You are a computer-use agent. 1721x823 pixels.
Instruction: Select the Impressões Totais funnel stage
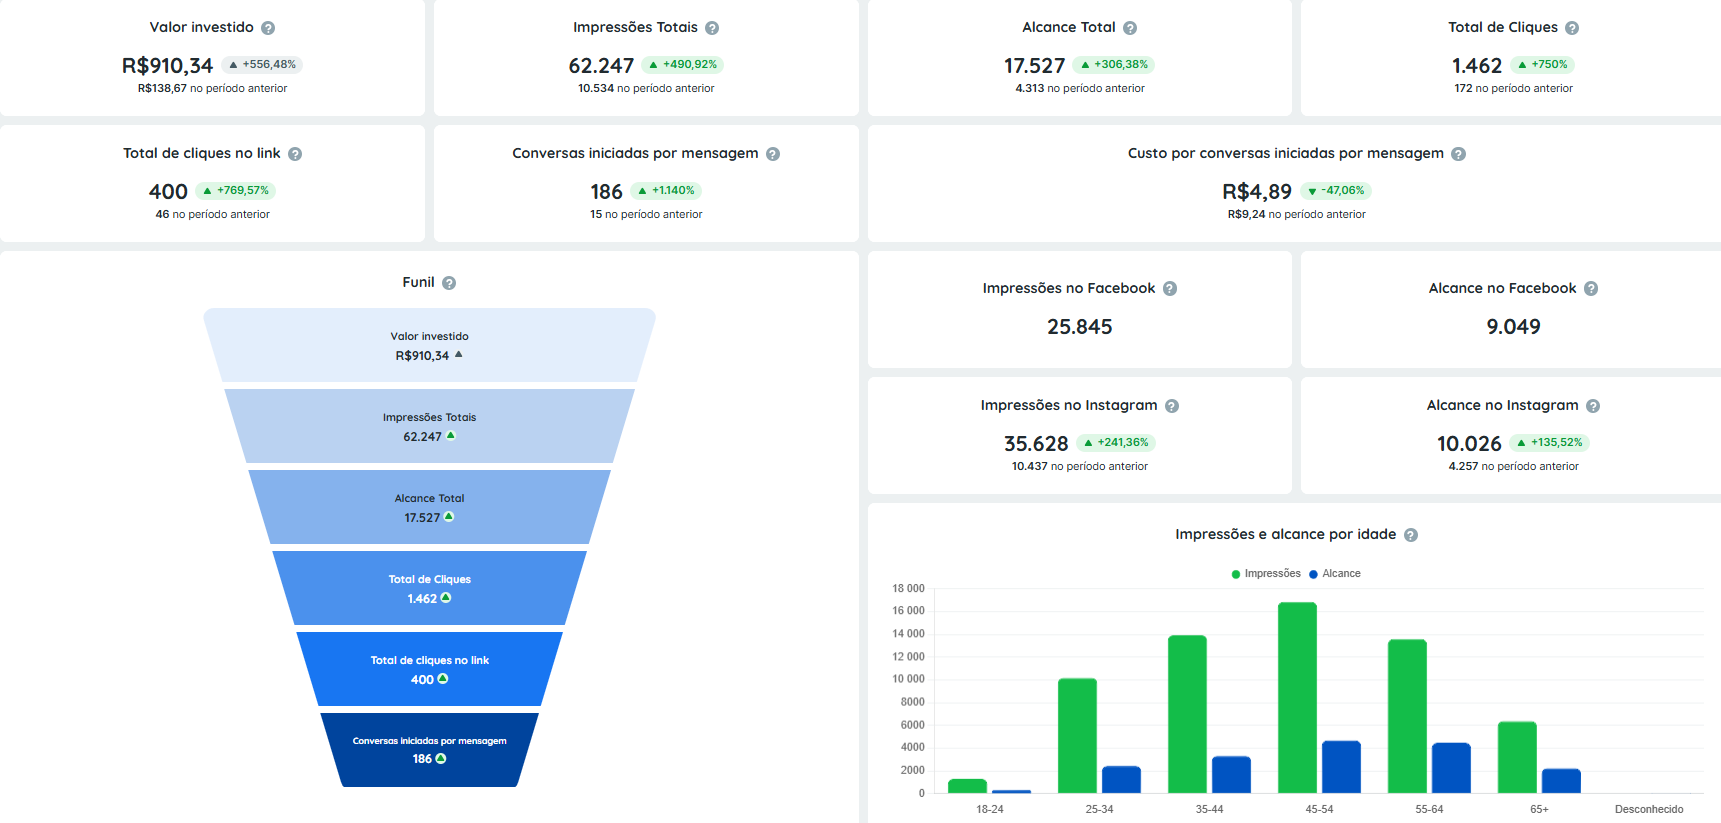[x=430, y=426]
